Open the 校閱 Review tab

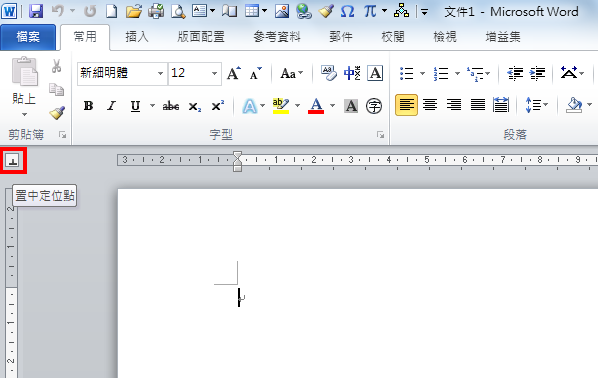[x=393, y=37]
